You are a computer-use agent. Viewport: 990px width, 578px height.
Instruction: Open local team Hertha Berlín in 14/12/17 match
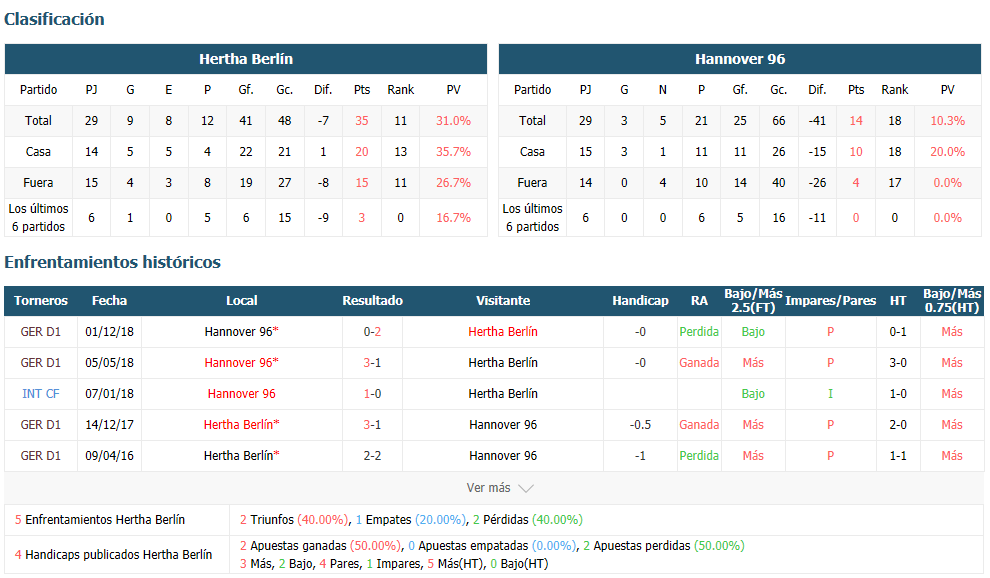click(x=242, y=424)
